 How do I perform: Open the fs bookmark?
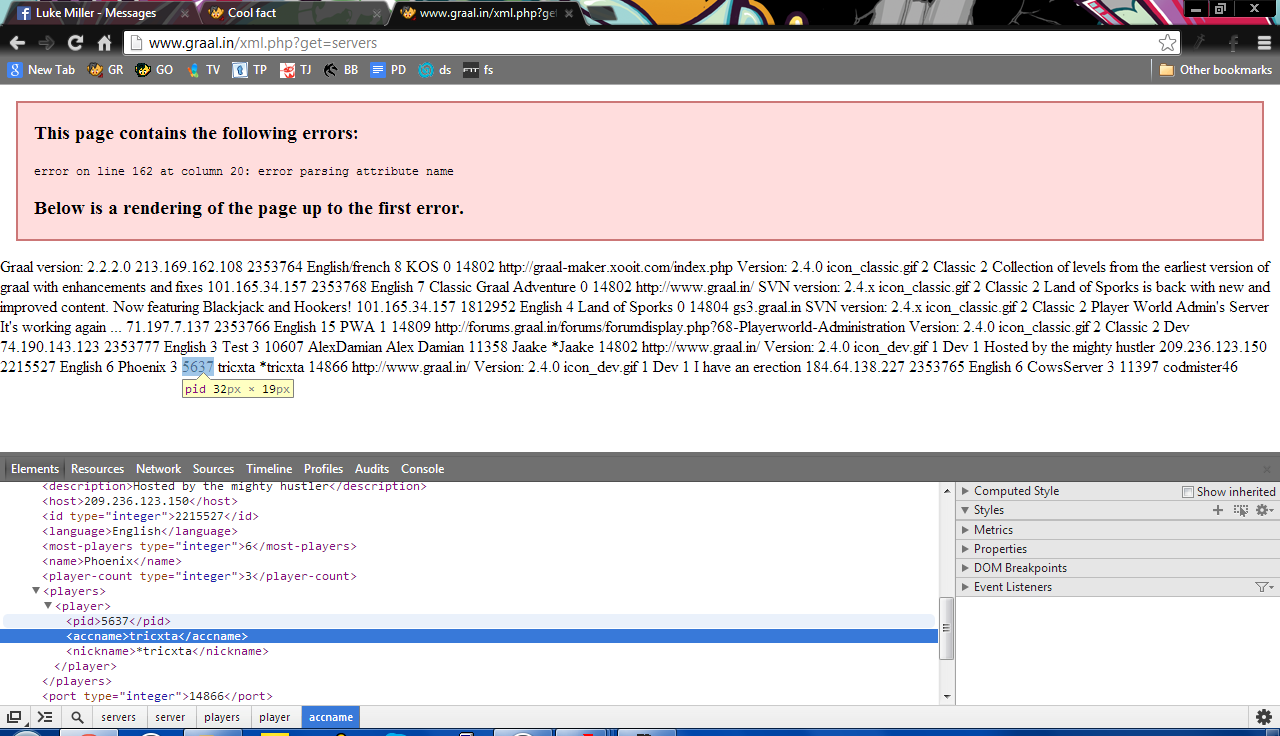click(x=478, y=70)
